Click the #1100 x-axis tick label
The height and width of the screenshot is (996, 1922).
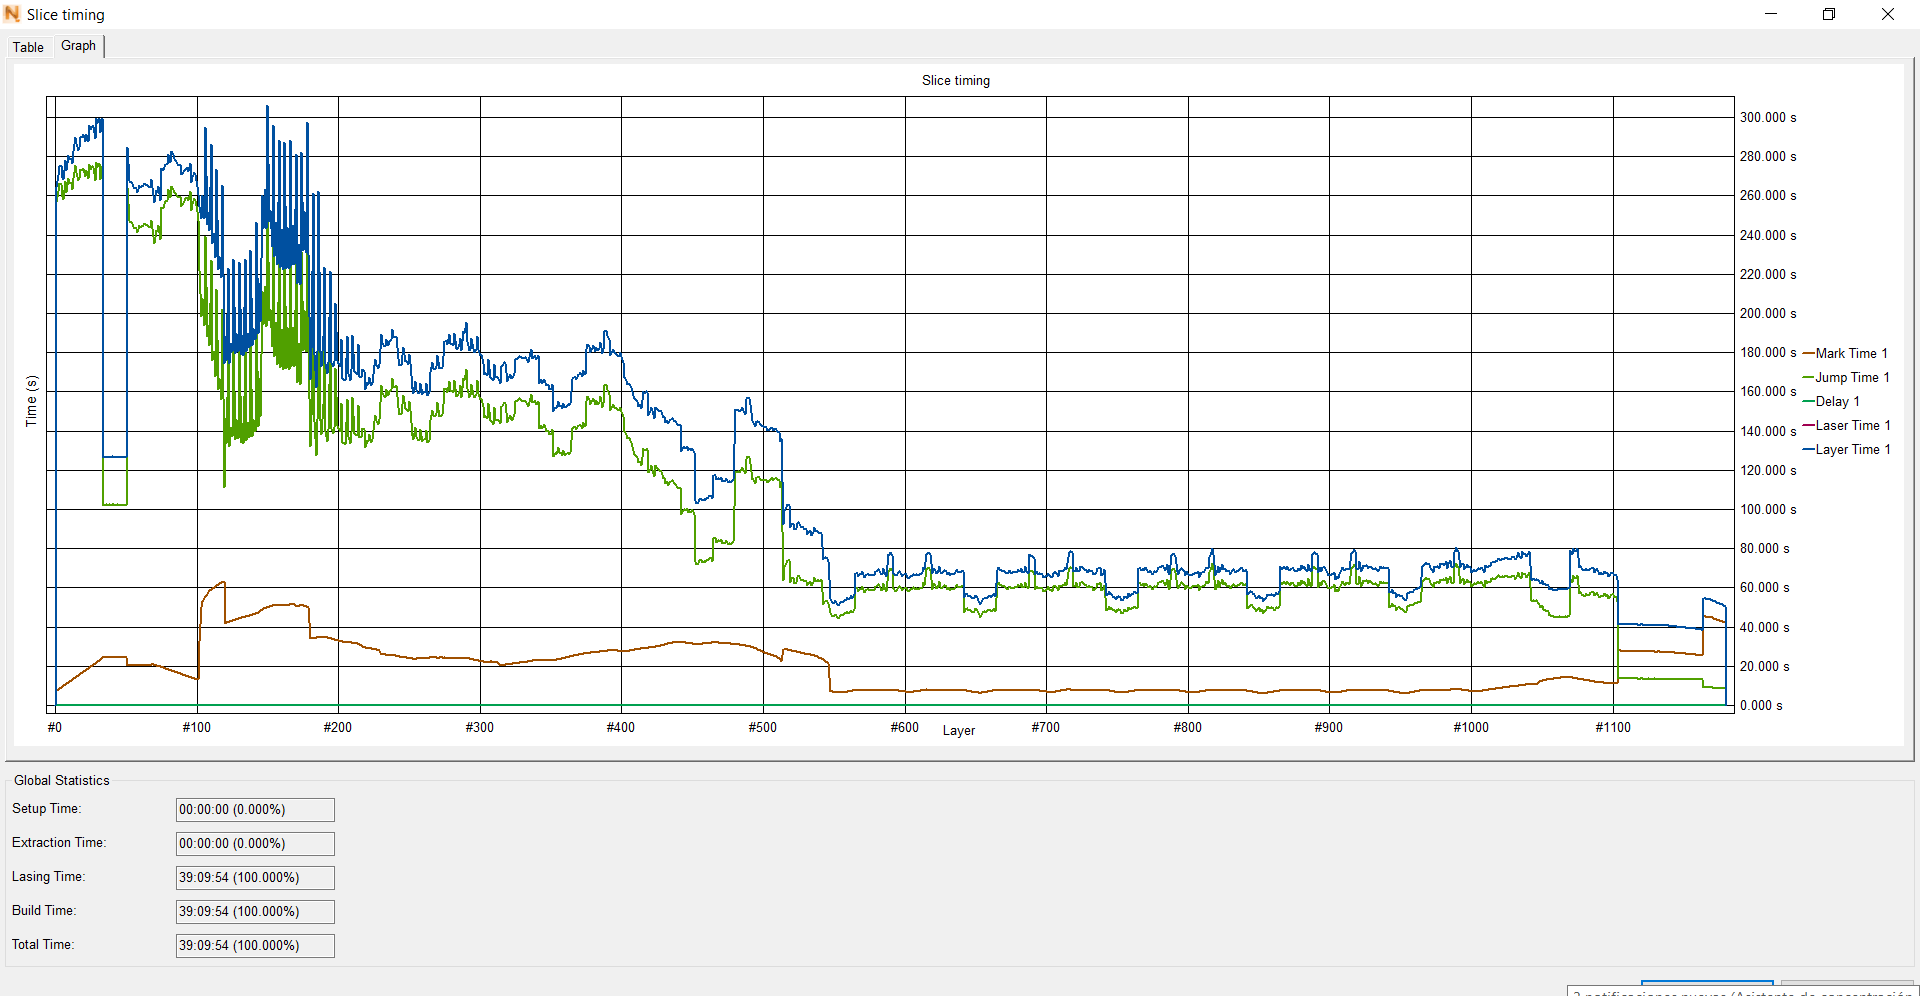[x=1613, y=727]
